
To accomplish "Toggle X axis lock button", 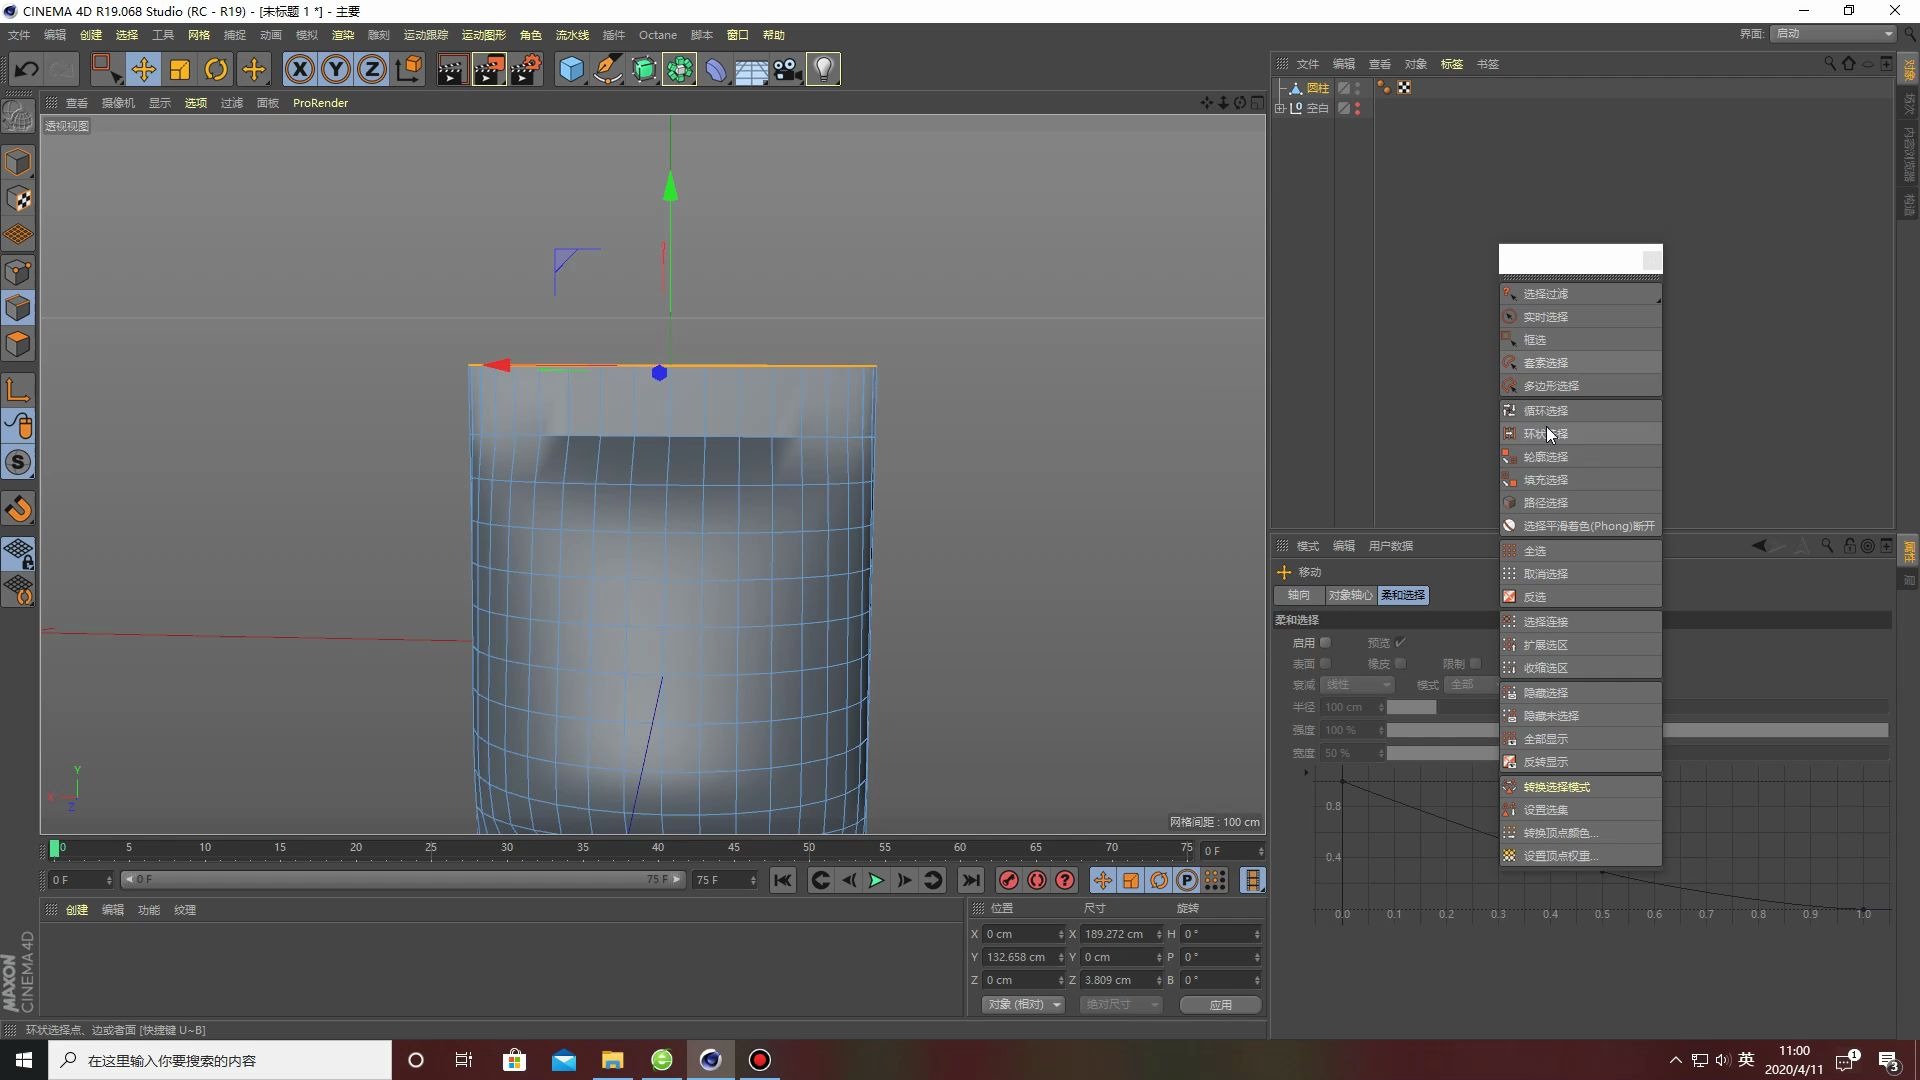I will coord(299,69).
